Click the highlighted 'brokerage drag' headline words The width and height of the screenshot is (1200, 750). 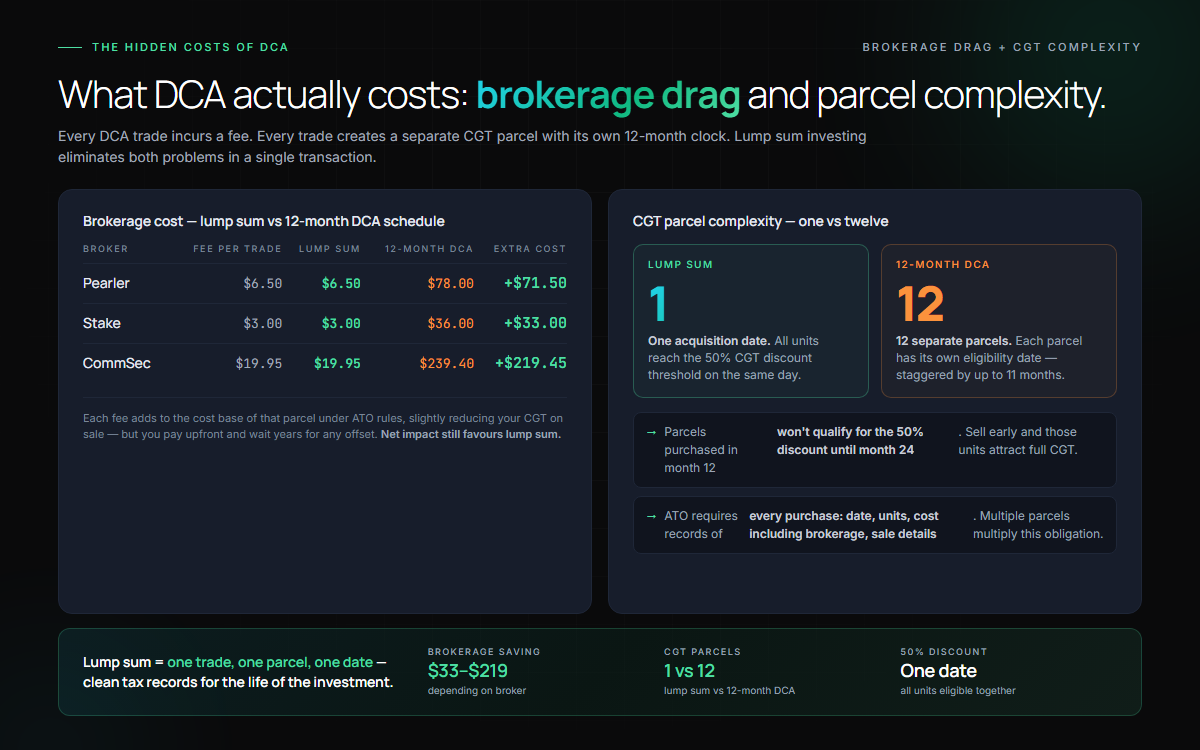pyautogui.click(x=608, y=96)
